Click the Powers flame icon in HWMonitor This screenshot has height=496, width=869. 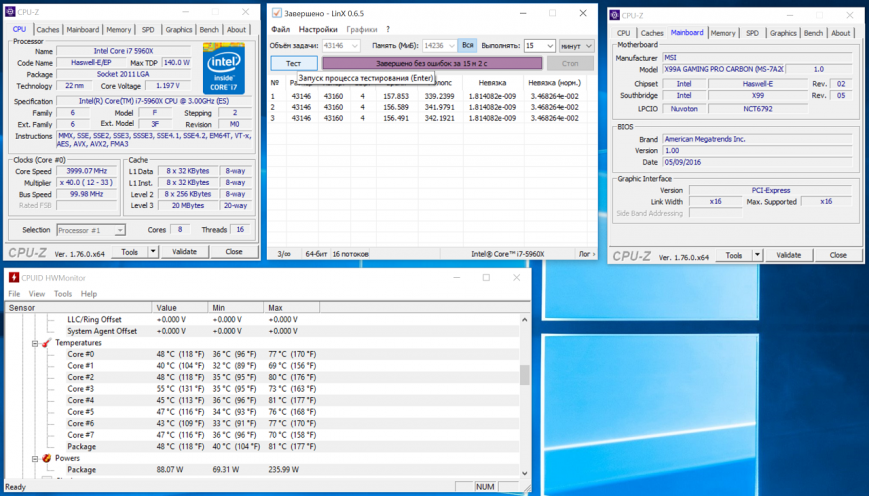47,458
